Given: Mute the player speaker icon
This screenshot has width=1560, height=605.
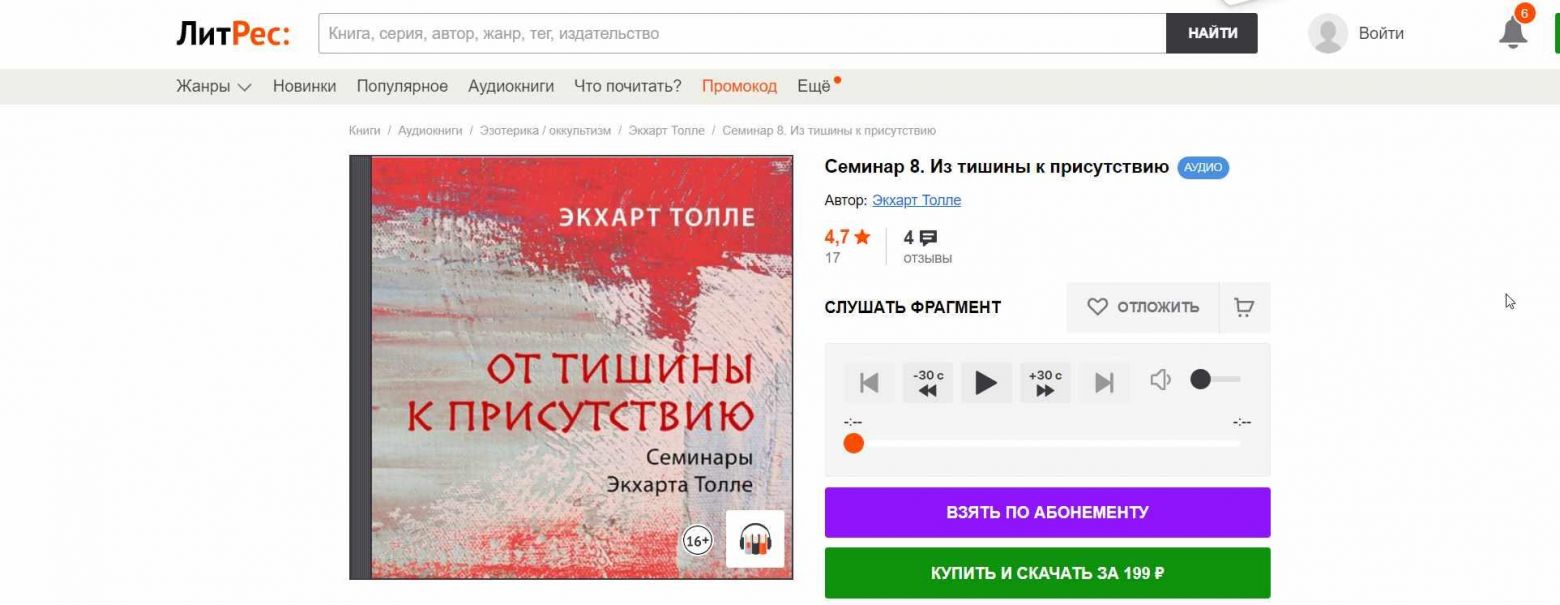Looking at the screenshot, I should point(1160,380).
